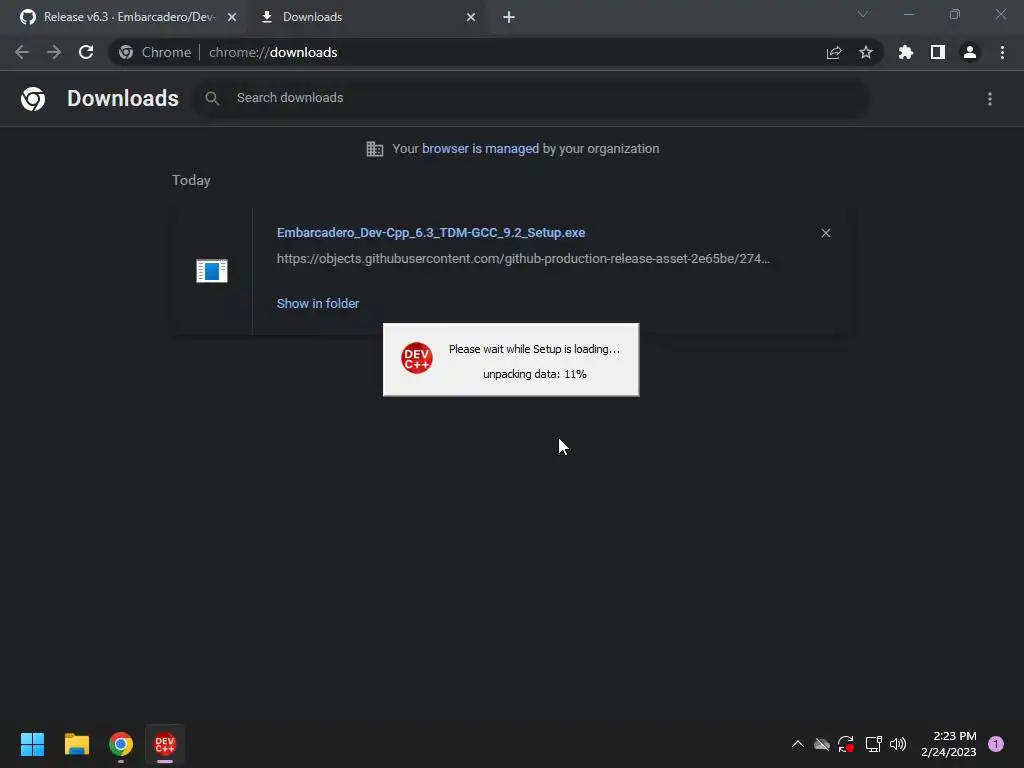Open the Downloads page more actions menu
The height and width of the screenshot is (768, 1024).
(990, 99)
